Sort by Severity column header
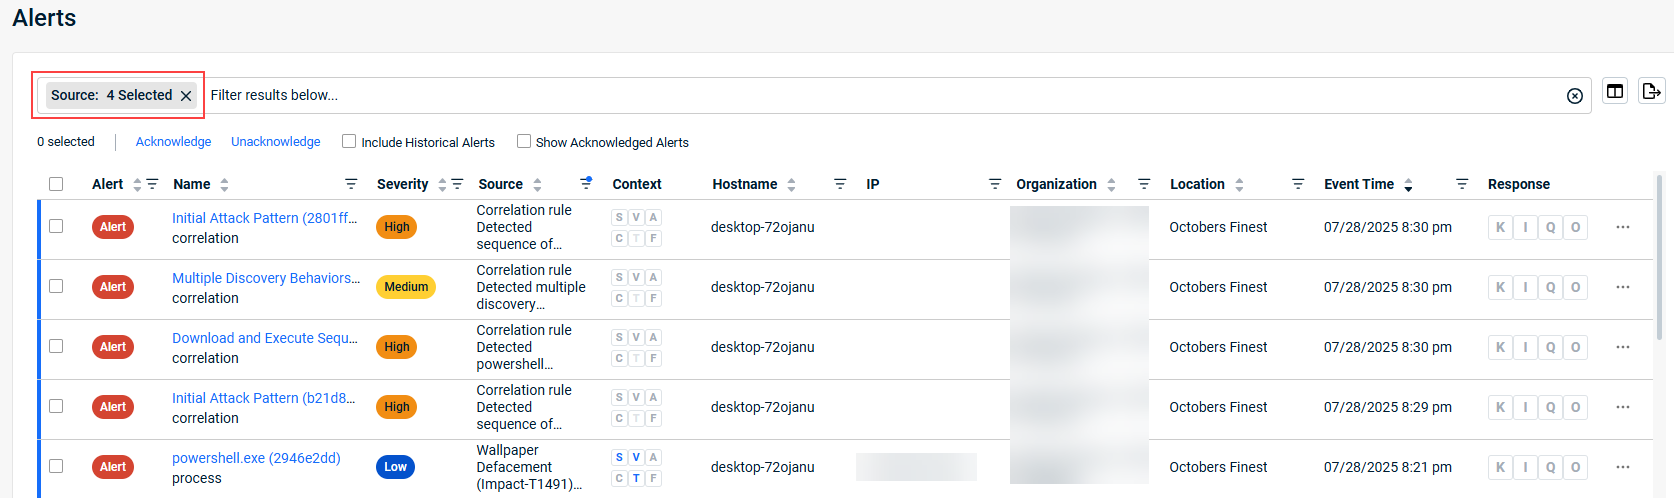Screen dimensions: 1674x498 [x=402, y=184]
